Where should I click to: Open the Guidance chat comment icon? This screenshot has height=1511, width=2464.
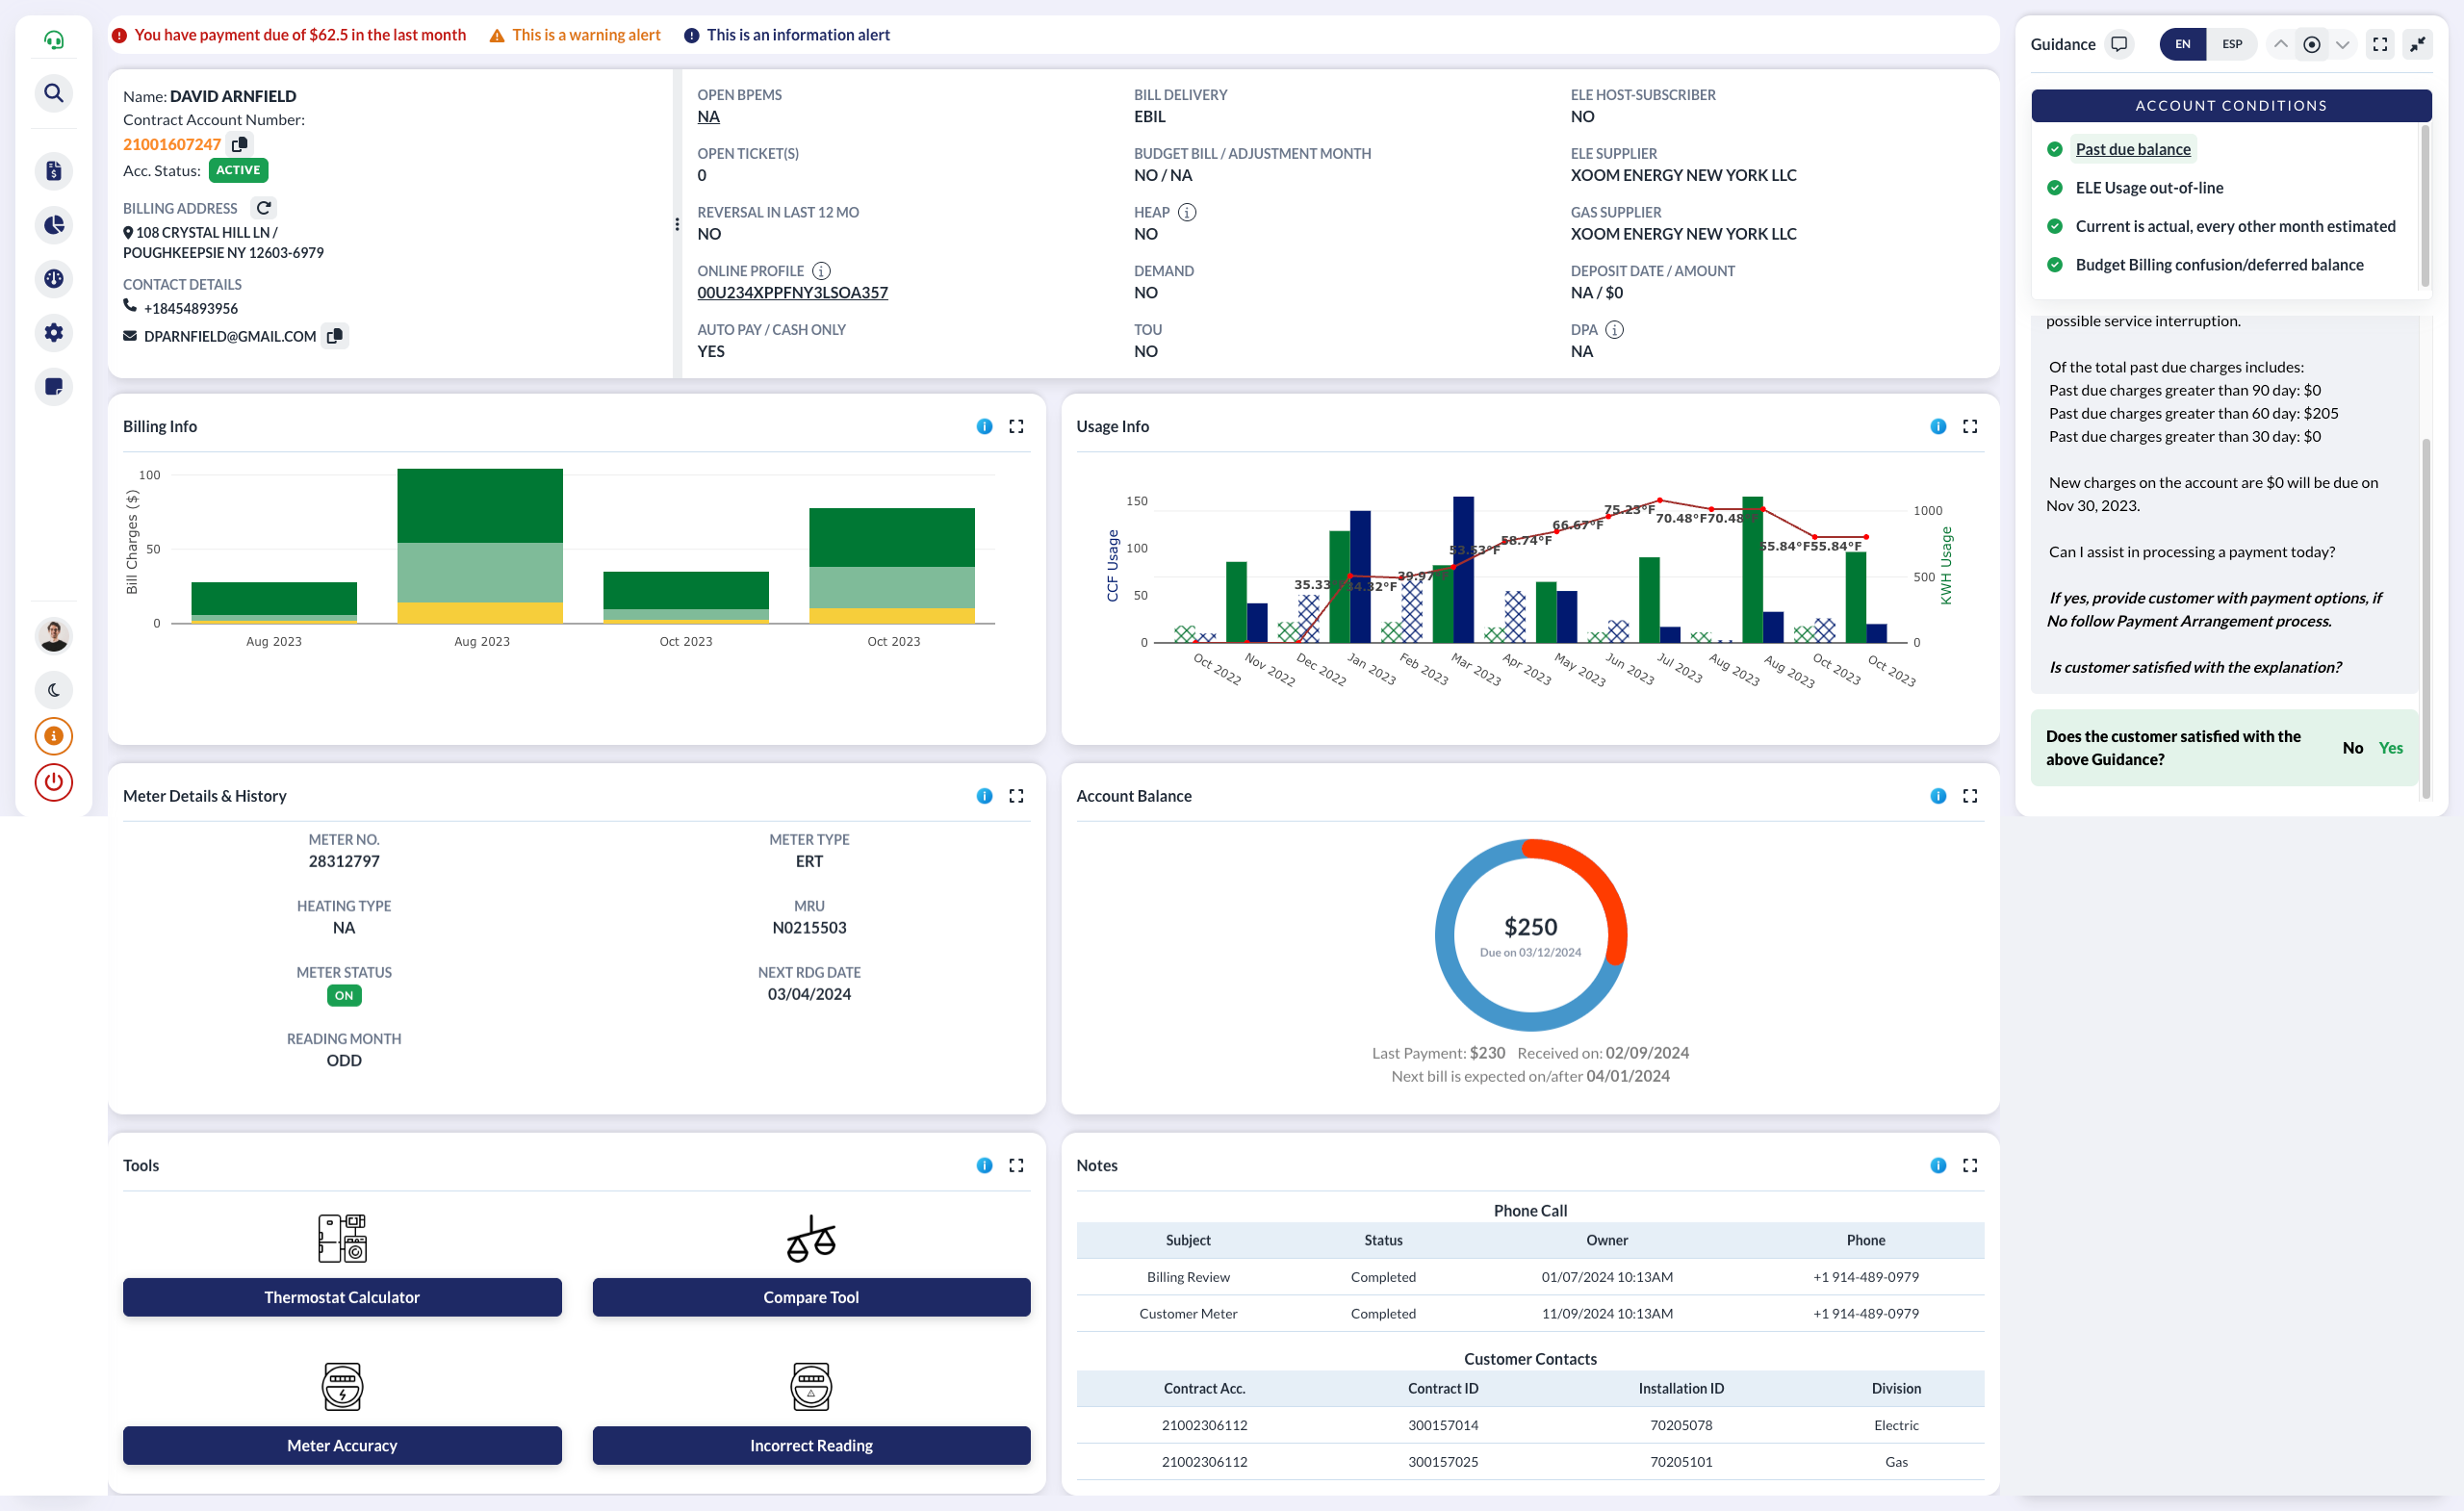pos(2119,44)
